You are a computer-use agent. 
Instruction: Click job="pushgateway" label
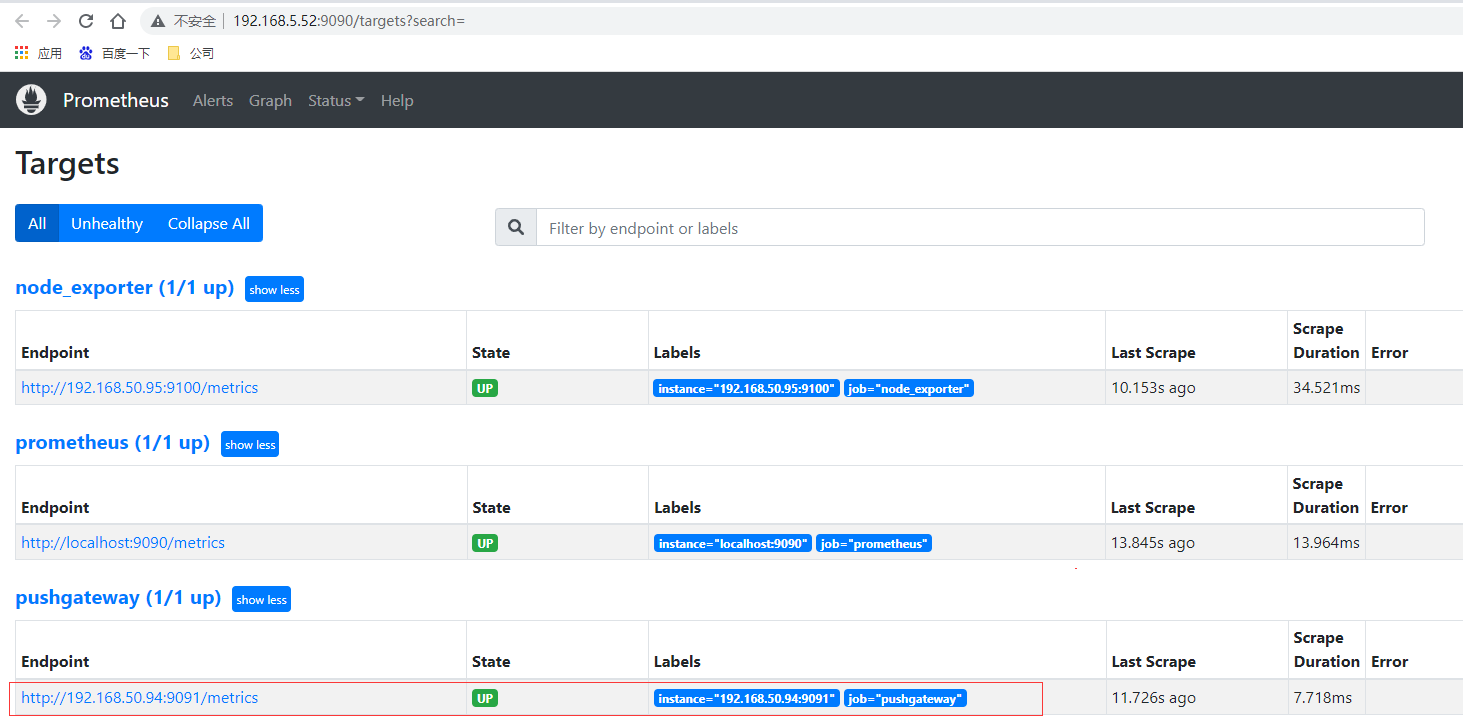coord(906,699)
